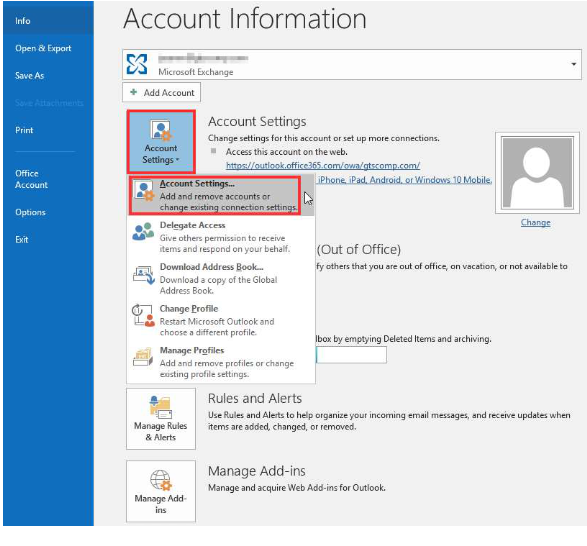Choose Delegate Access menu entry
Screen dimensions: 587x546
click(x=221, y=237)
